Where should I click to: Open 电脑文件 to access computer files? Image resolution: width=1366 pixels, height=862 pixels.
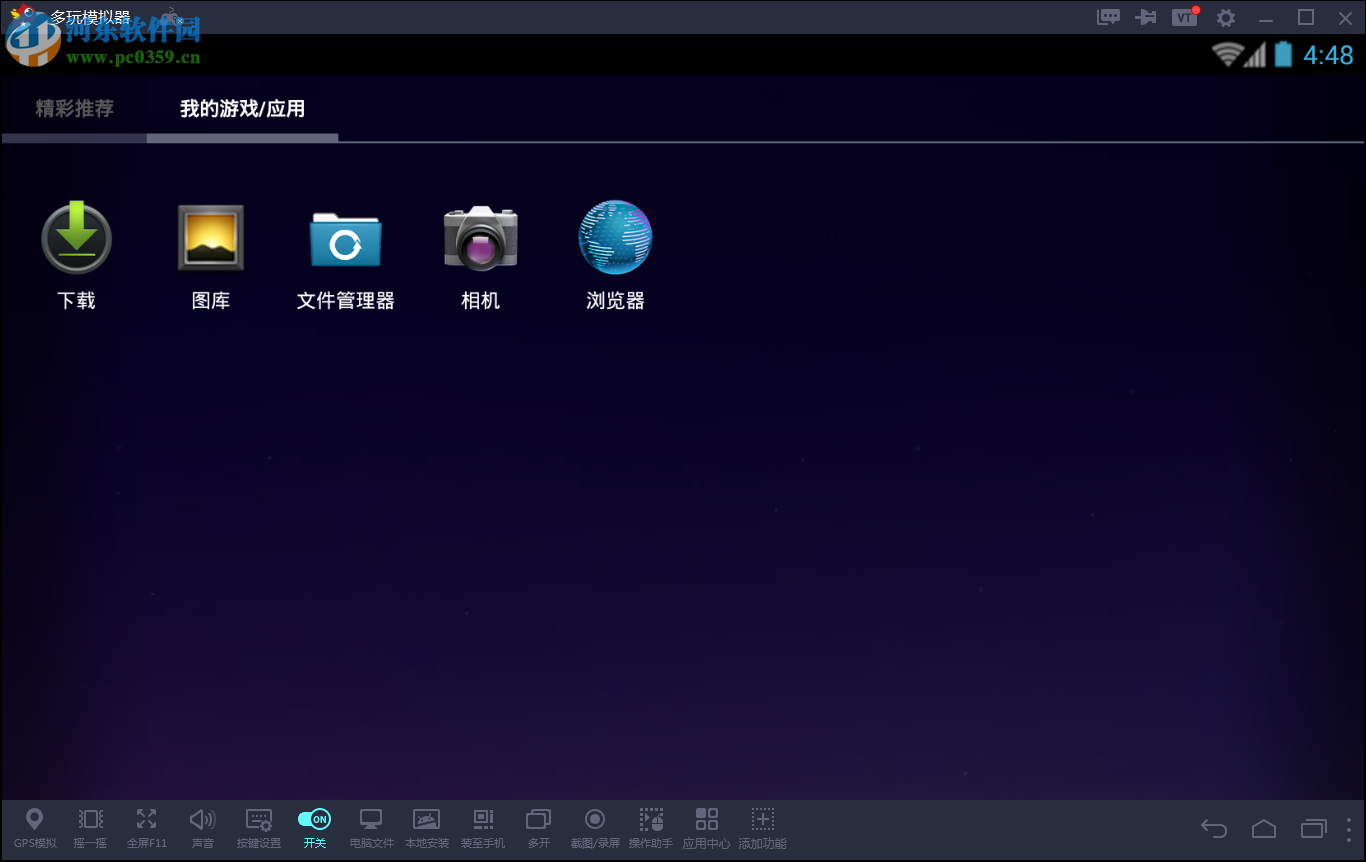point(371,828)
